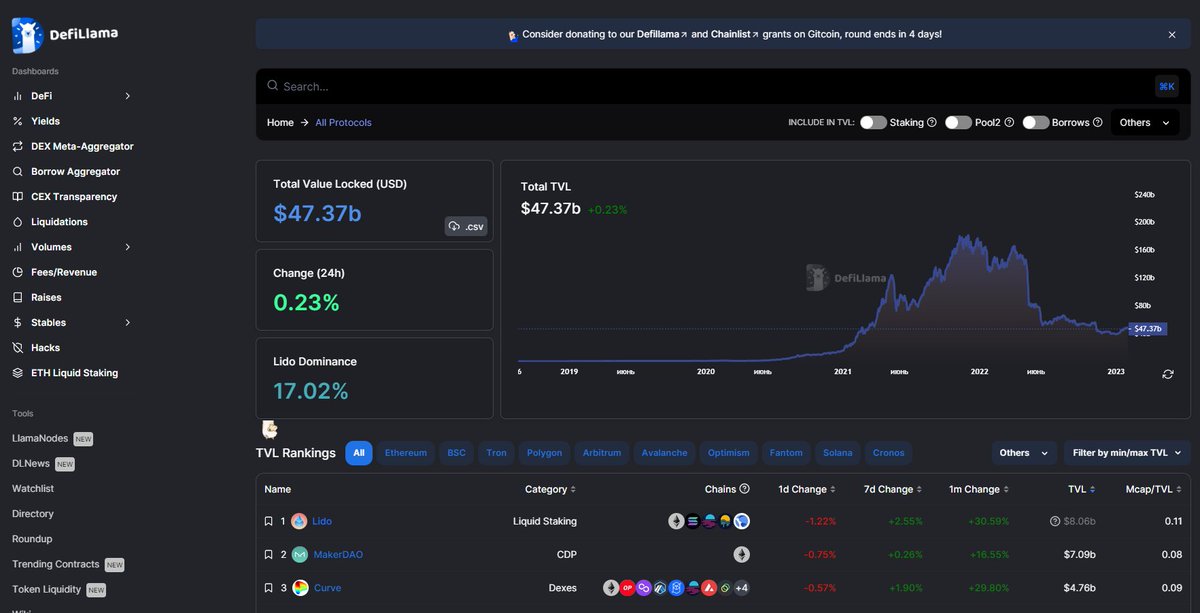
Task: Sort by 1d Change column
Action: (808, 489)
